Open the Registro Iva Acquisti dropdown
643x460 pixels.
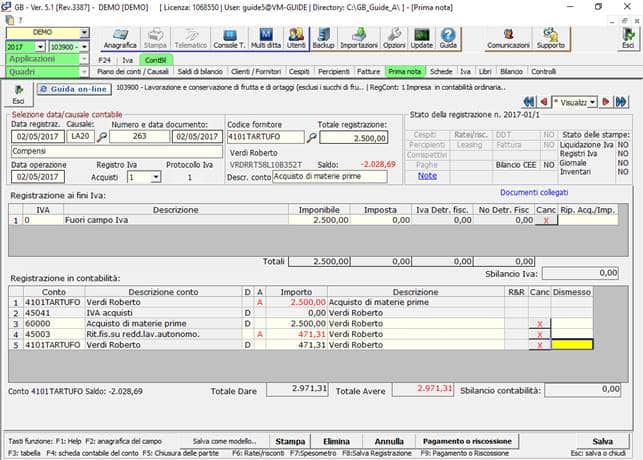[x=156, y=177]
